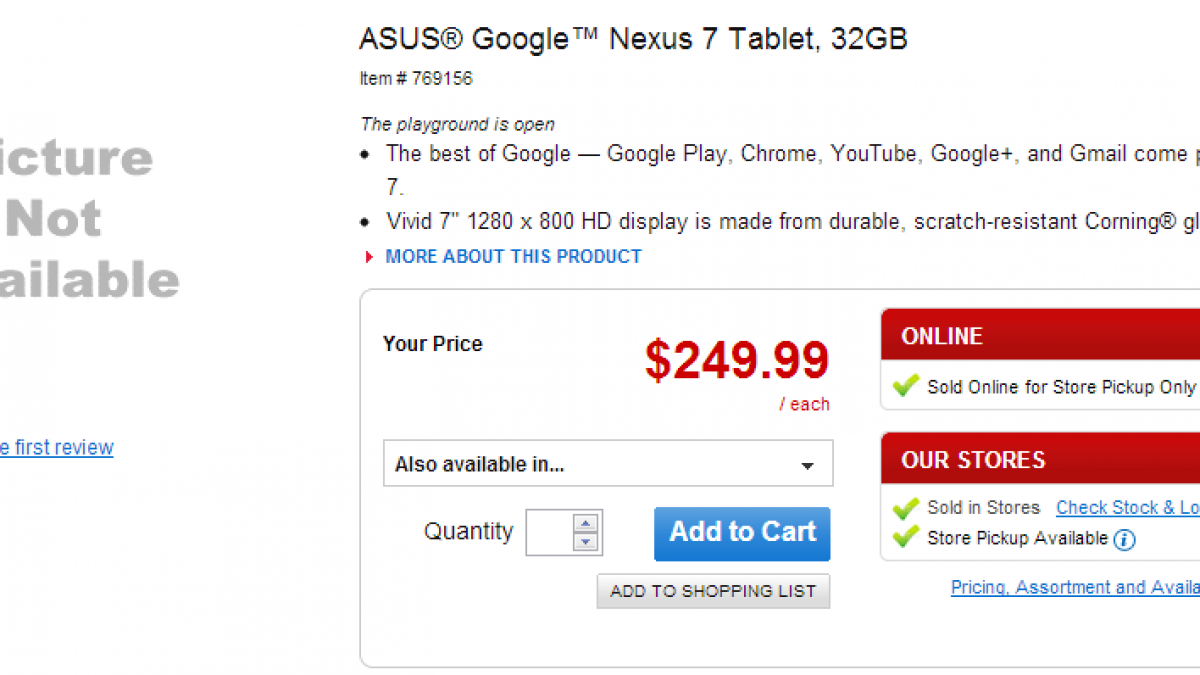Click the green checkmark beside Sold Online

pos(906,386)
